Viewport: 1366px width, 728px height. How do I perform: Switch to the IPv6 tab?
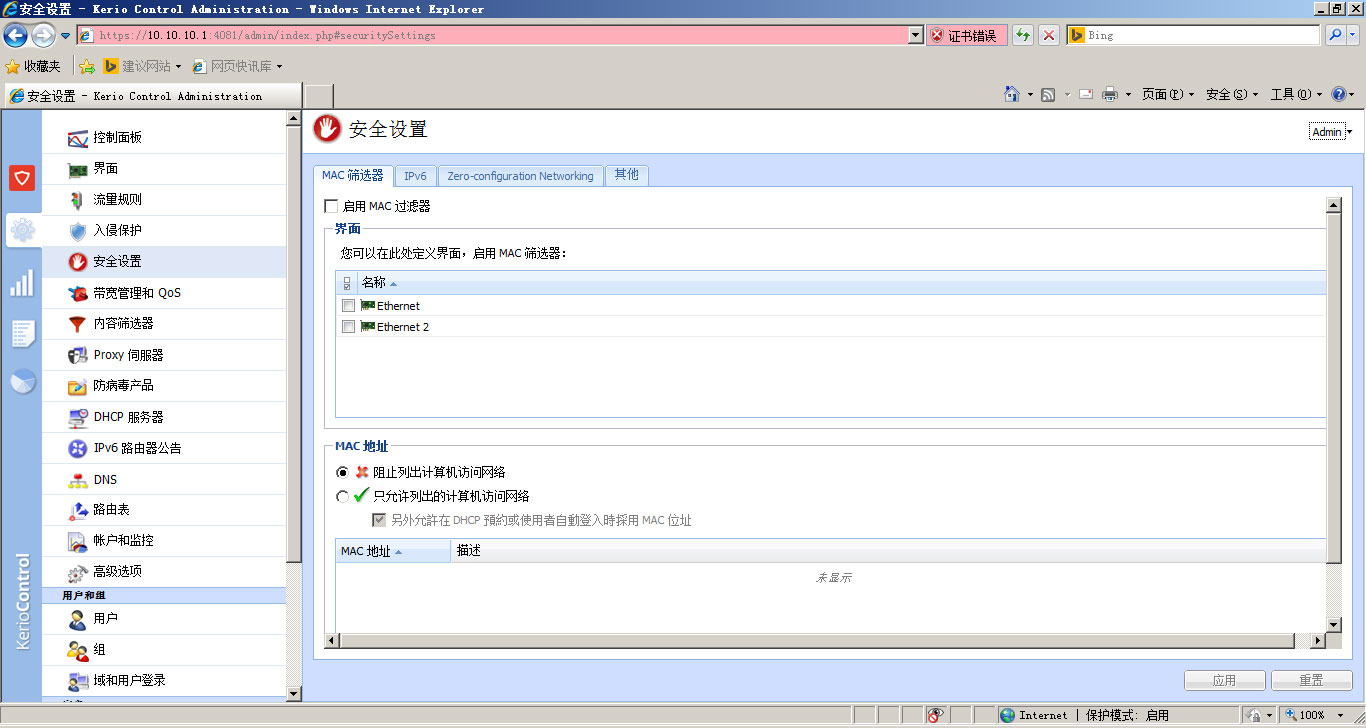[x=415, y=176]
